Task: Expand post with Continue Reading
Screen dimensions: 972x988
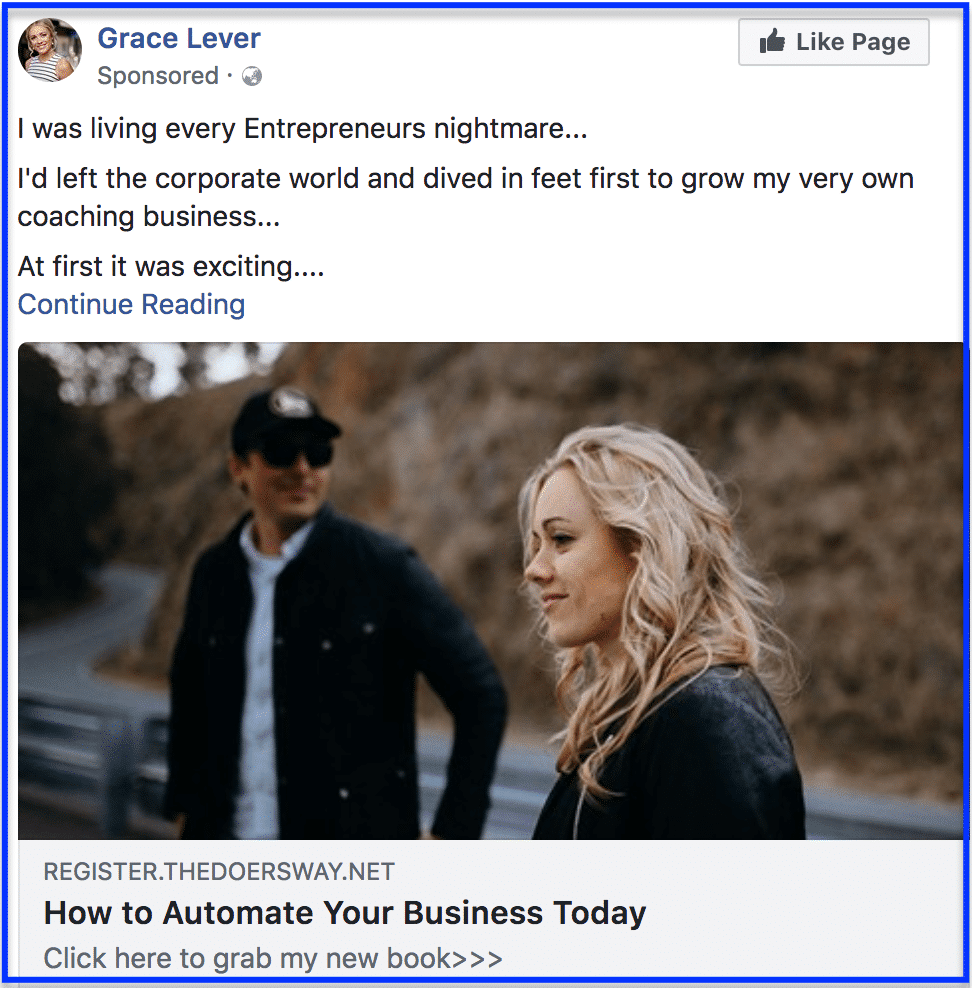Action: (131, 304)
